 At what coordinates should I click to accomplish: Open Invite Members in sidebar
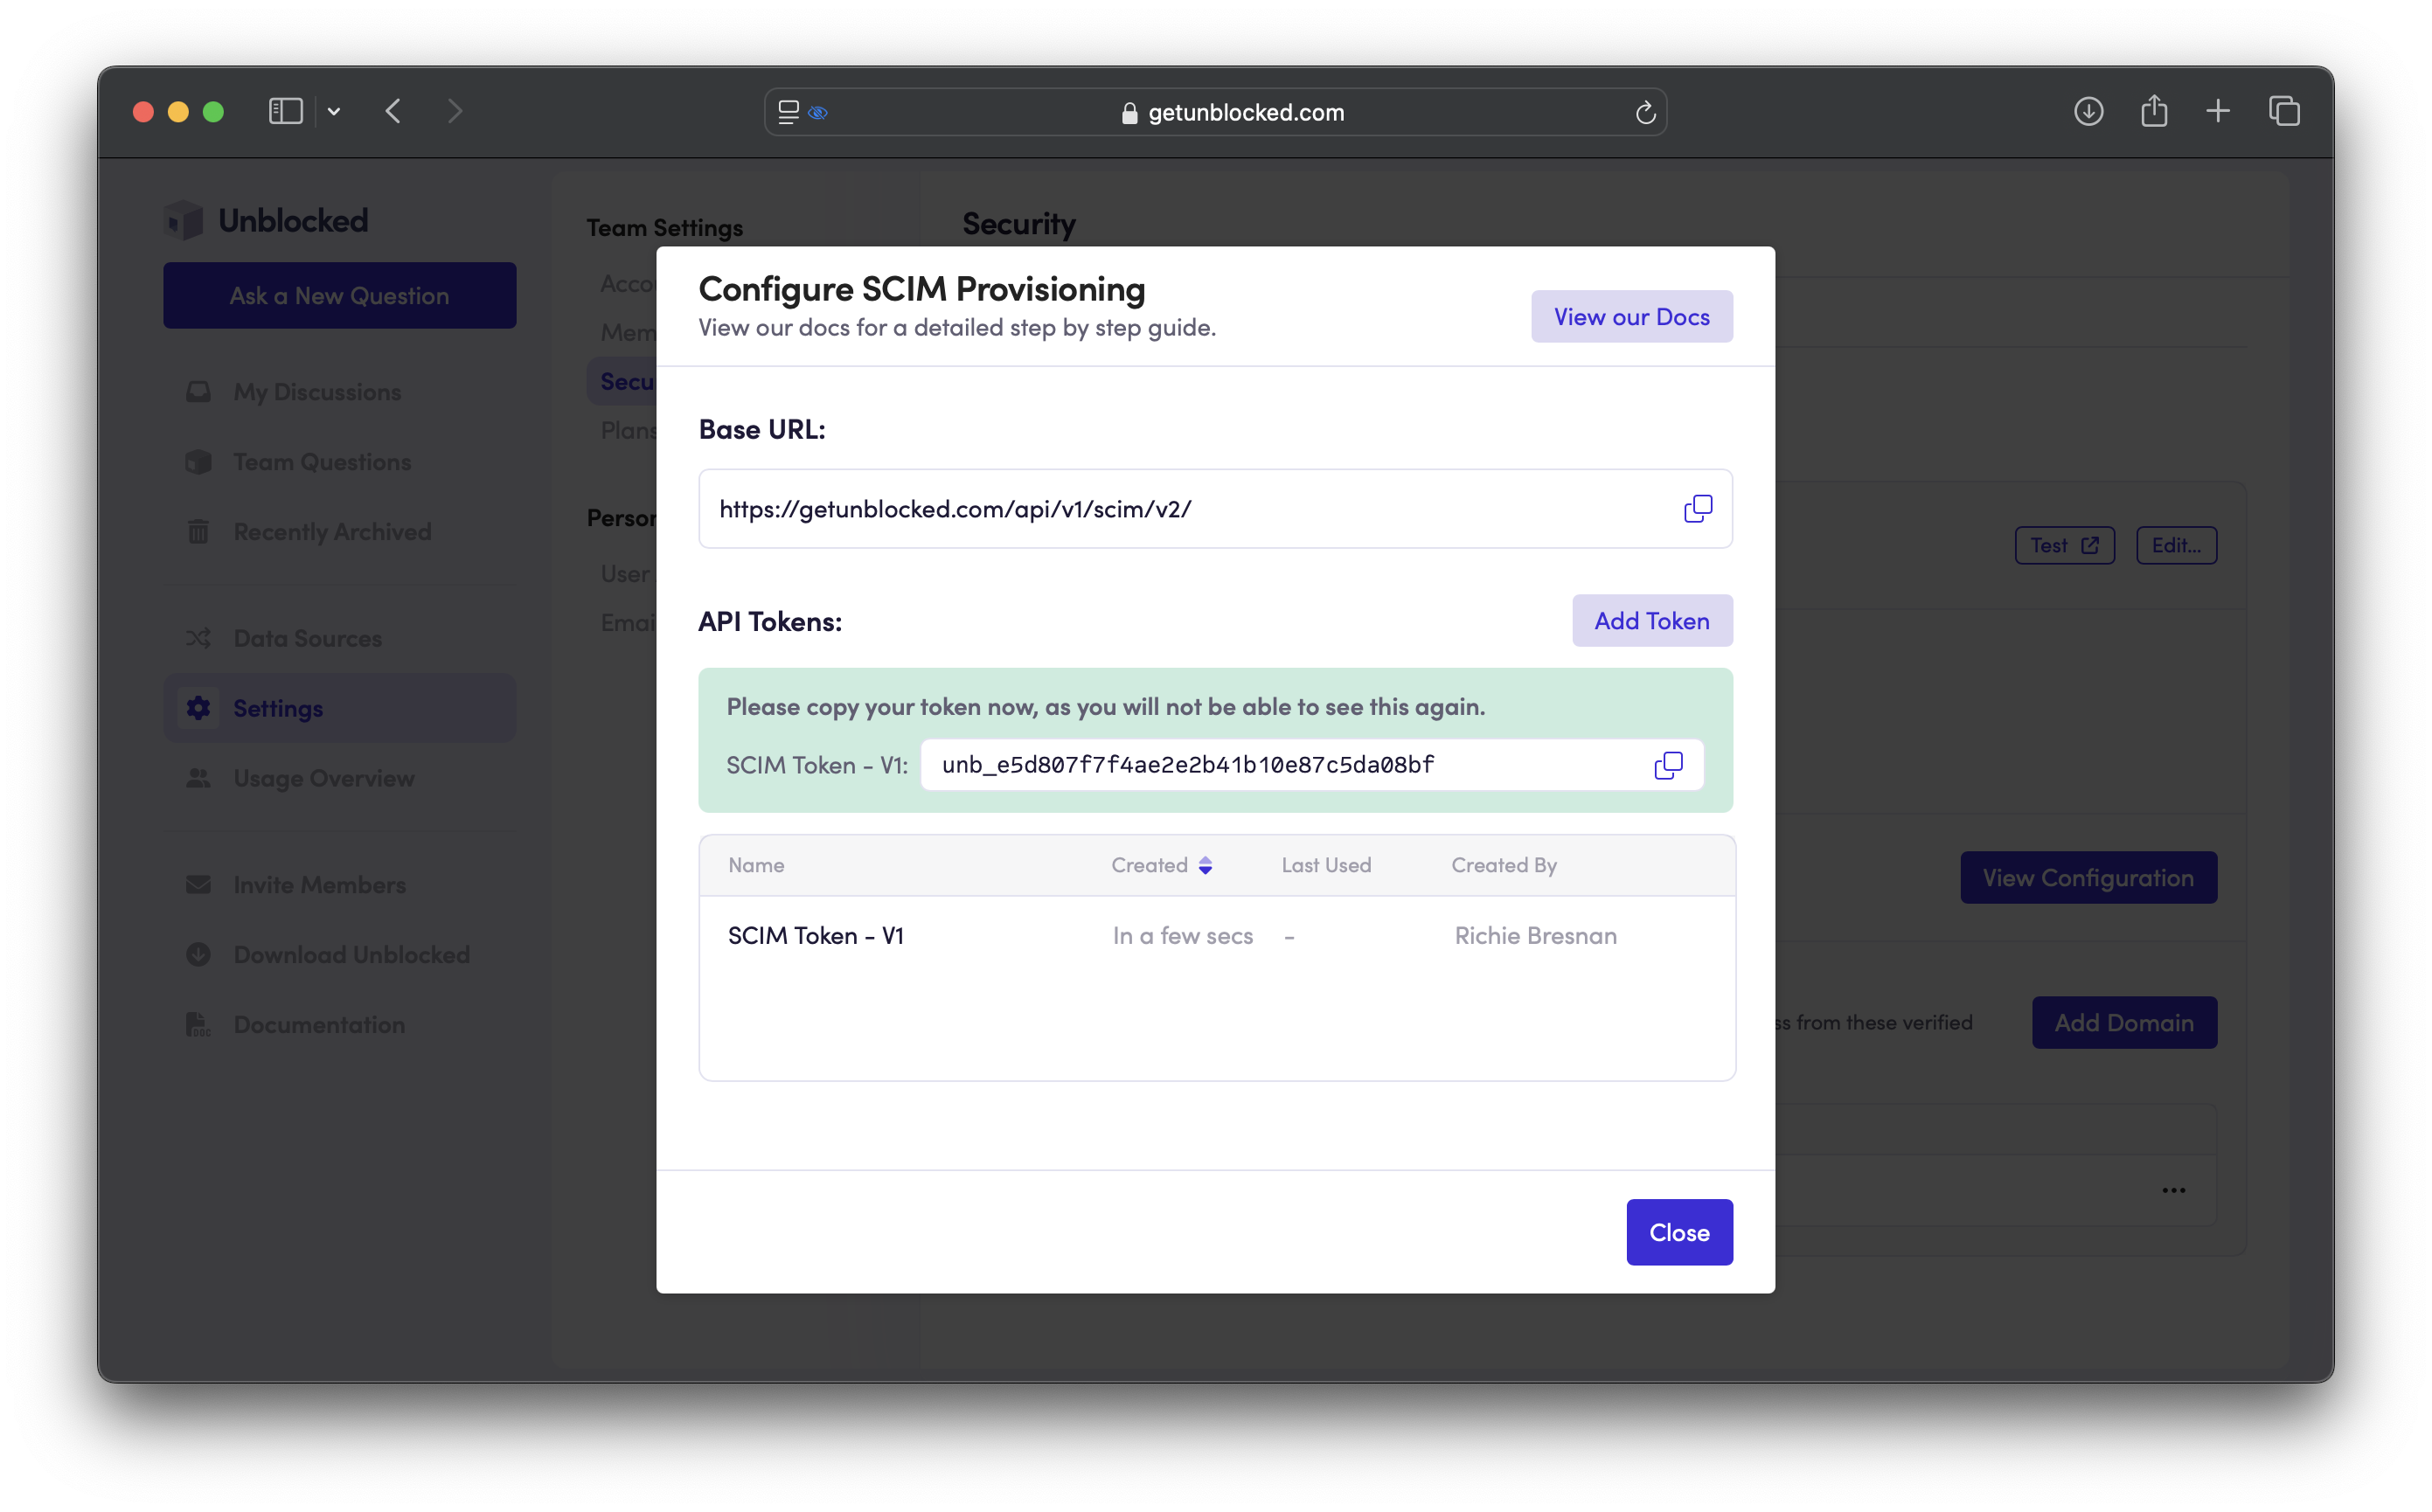(x=340, y=885)
